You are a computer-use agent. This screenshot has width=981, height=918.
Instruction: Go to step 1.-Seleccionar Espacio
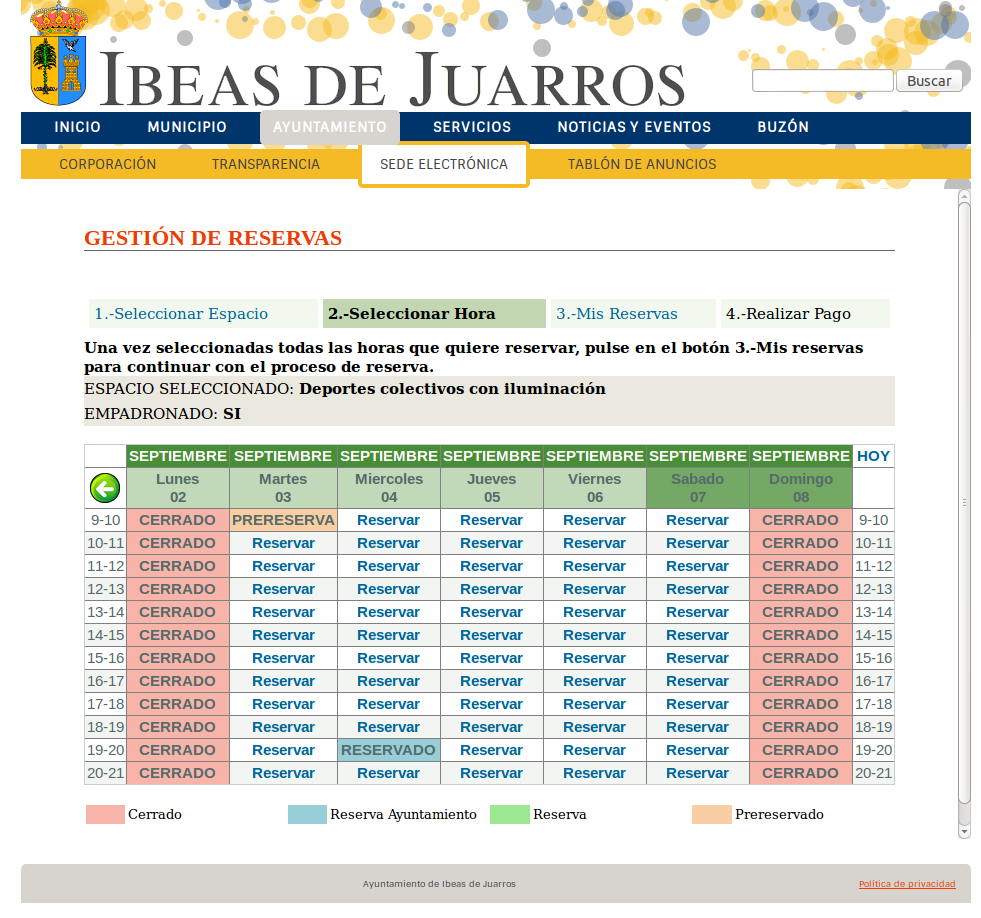[x=181, y=314]
